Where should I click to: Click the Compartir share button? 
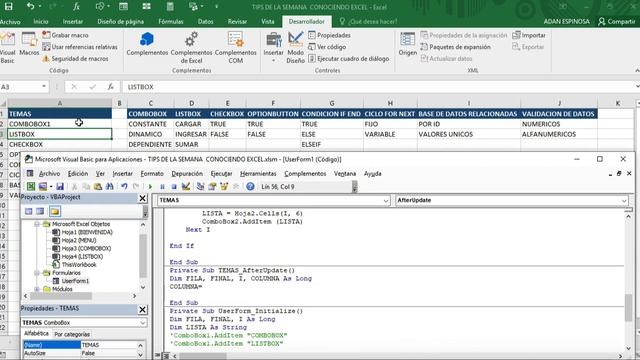[616, 21]
